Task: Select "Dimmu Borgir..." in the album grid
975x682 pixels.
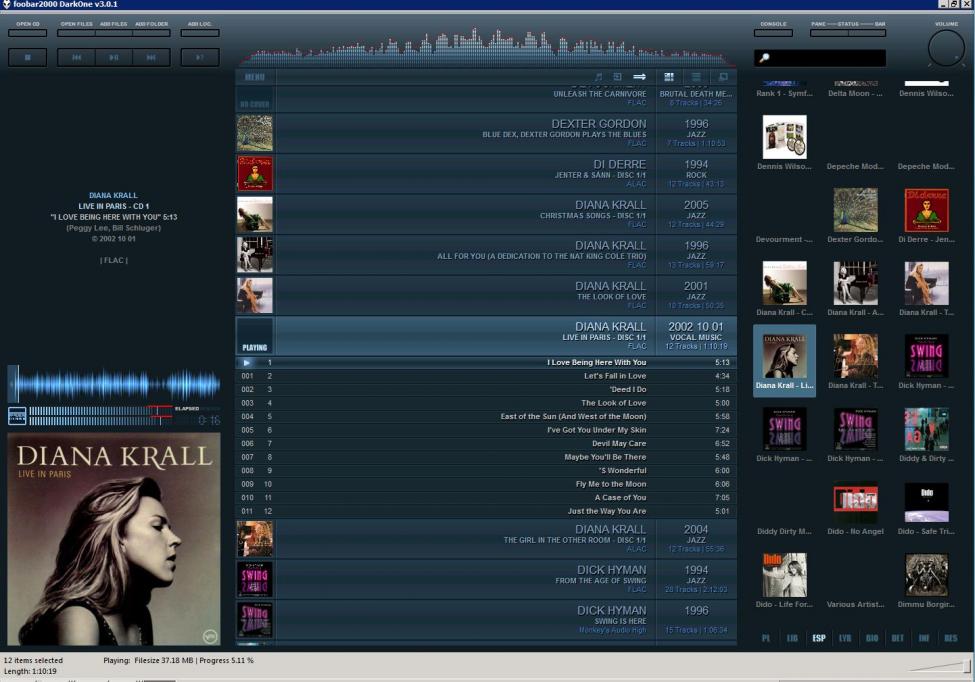Action: 926,581
